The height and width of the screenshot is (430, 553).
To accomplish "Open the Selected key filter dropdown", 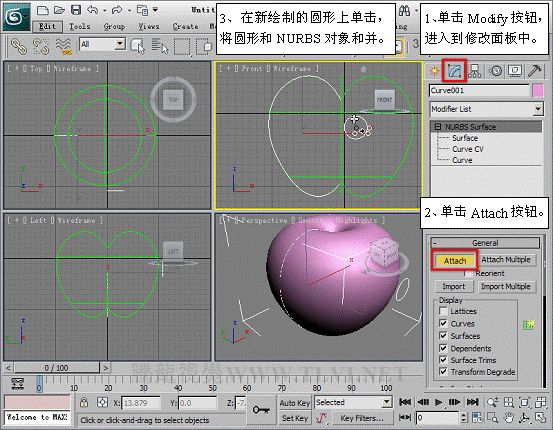I will (353, 402).
